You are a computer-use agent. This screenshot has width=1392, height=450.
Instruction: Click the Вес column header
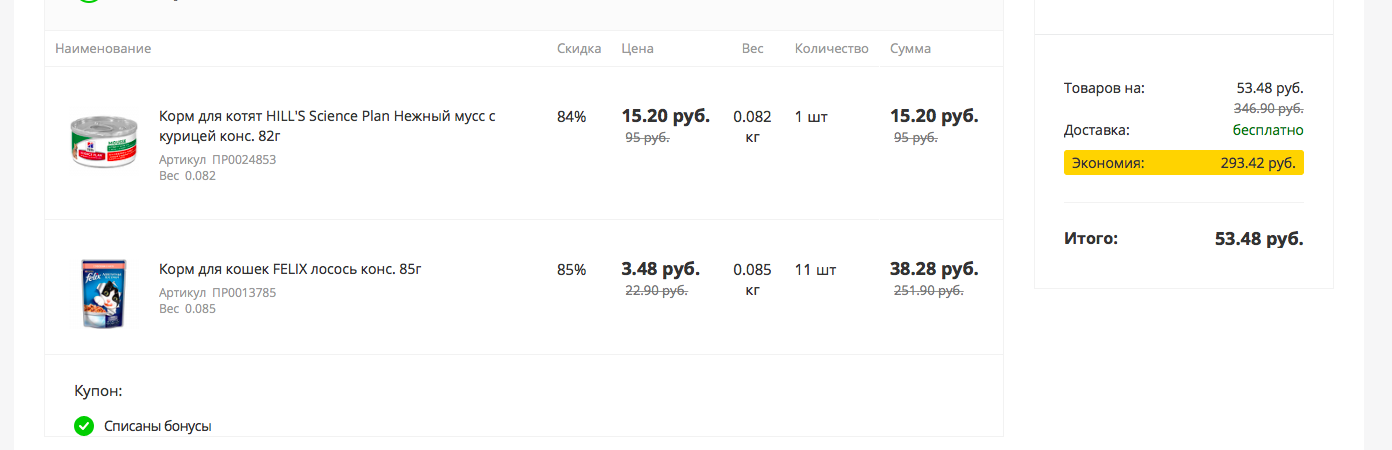[752, 48]
